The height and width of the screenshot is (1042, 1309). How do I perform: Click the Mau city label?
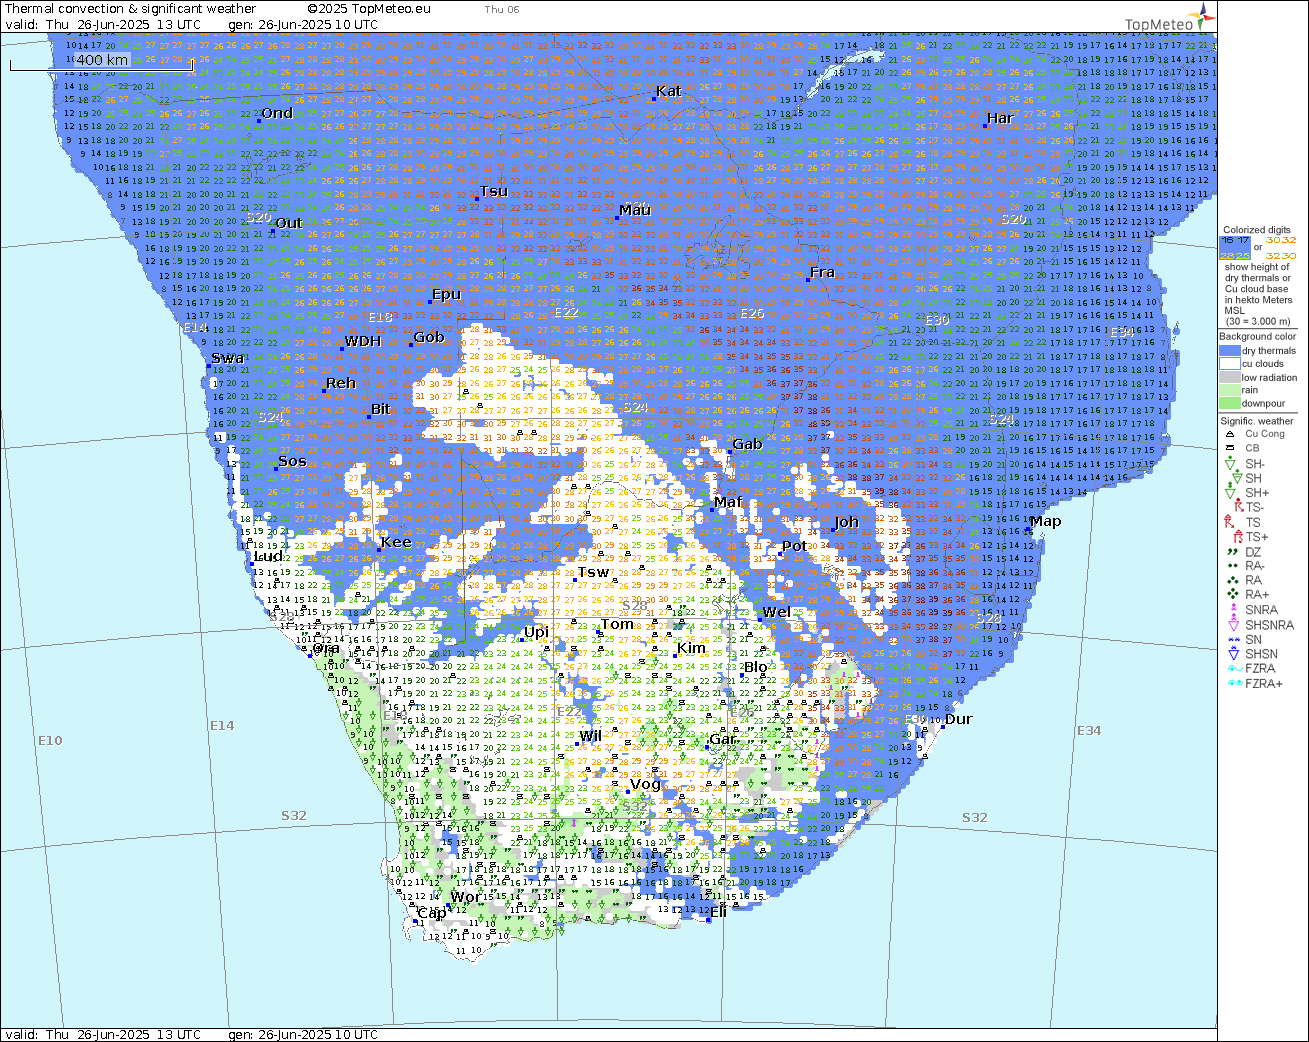[635, 210]
